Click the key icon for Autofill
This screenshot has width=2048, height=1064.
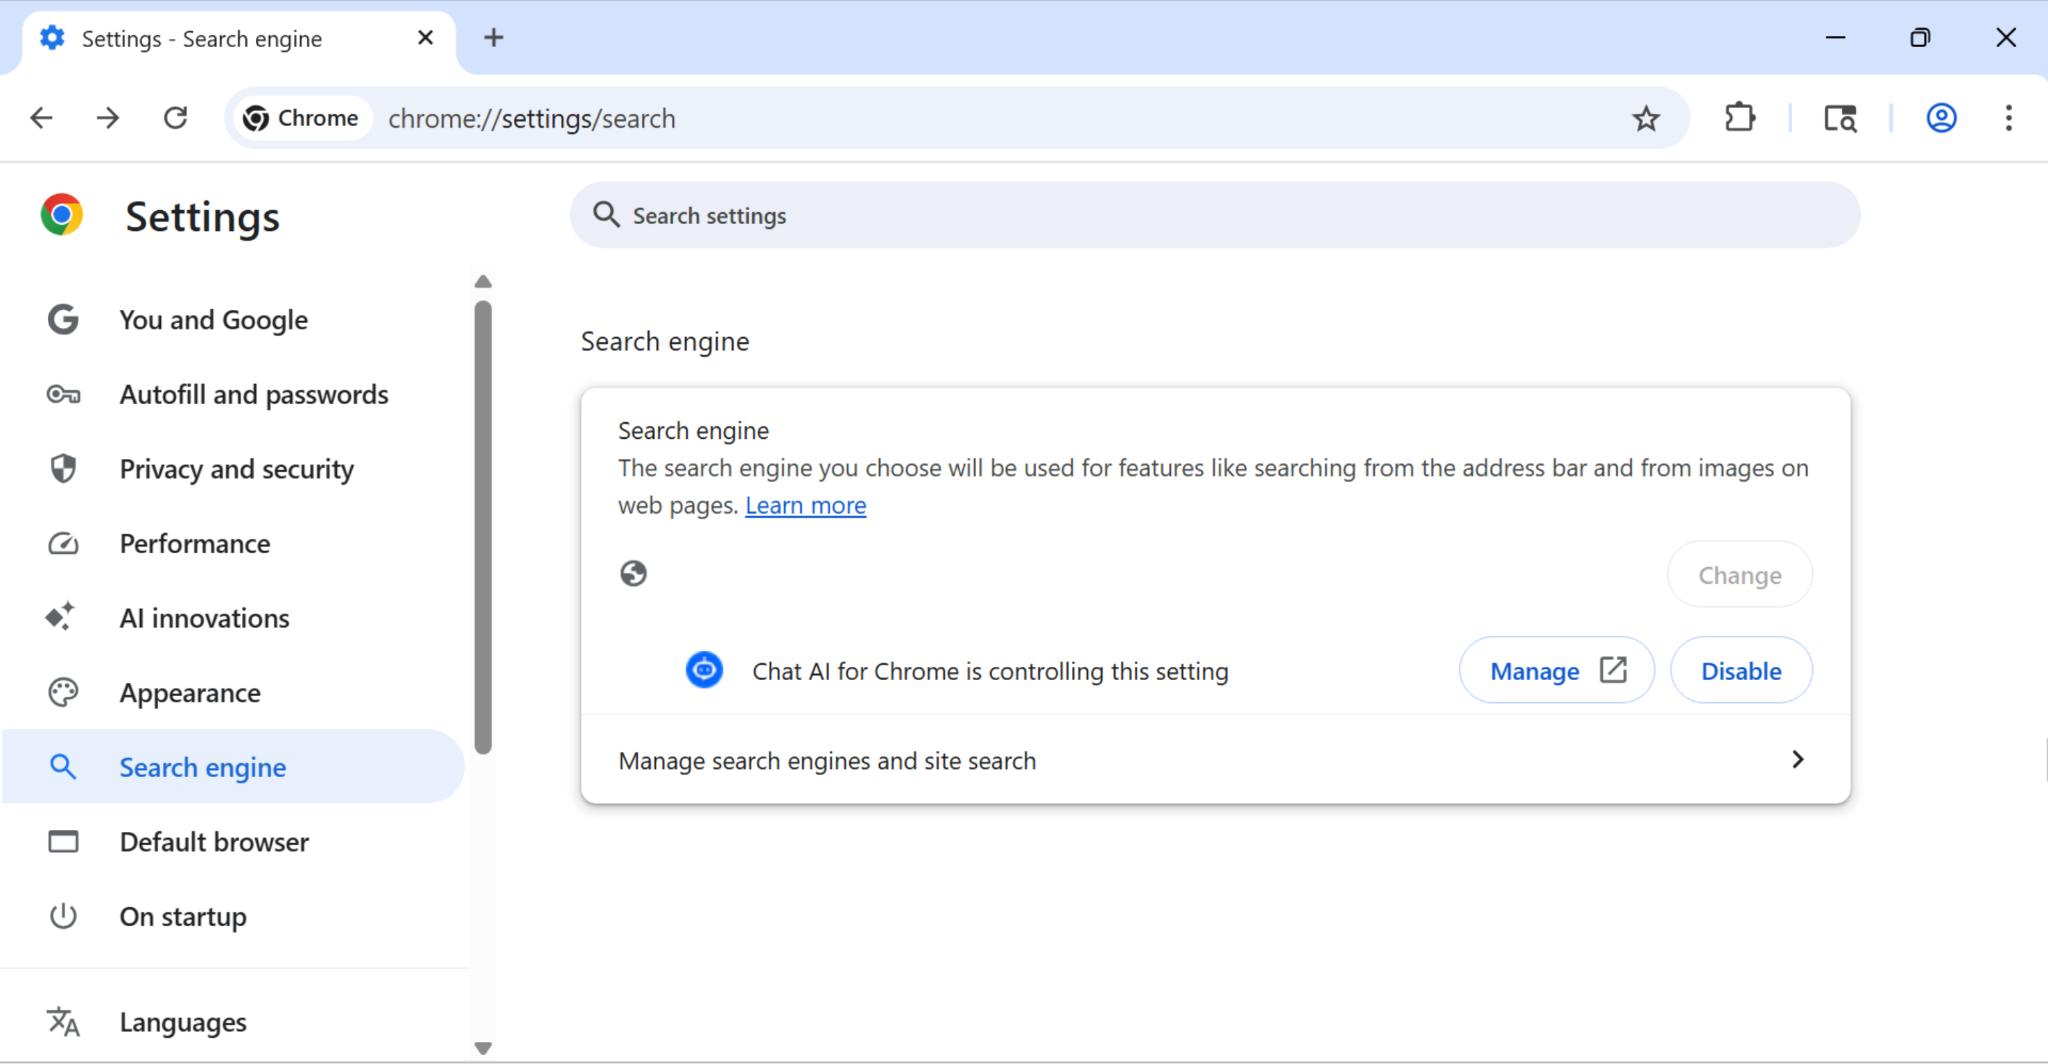pos(63,394)
